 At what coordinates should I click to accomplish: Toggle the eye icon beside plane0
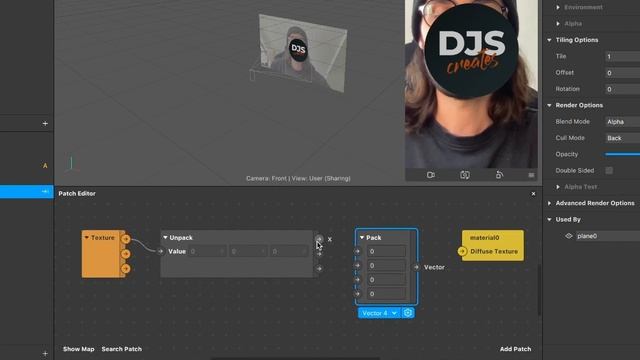[569, 236]
